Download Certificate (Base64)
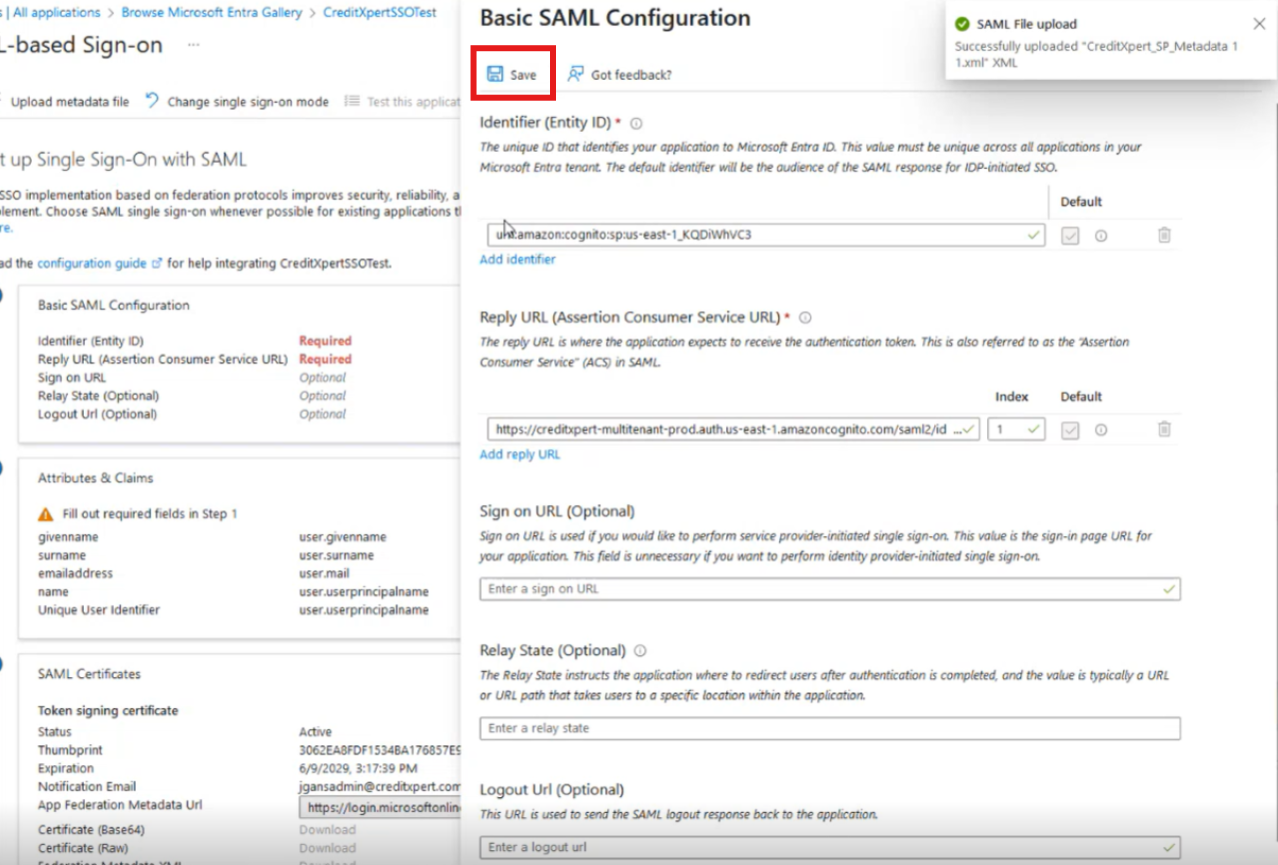This screenshot has height=865, width=1278. click(327, 830)
